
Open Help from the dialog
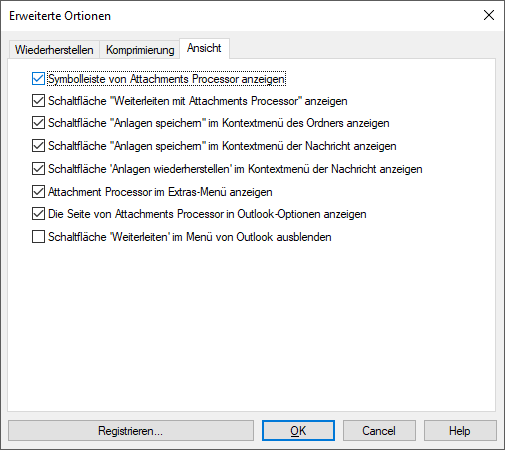tap(460, 431)
